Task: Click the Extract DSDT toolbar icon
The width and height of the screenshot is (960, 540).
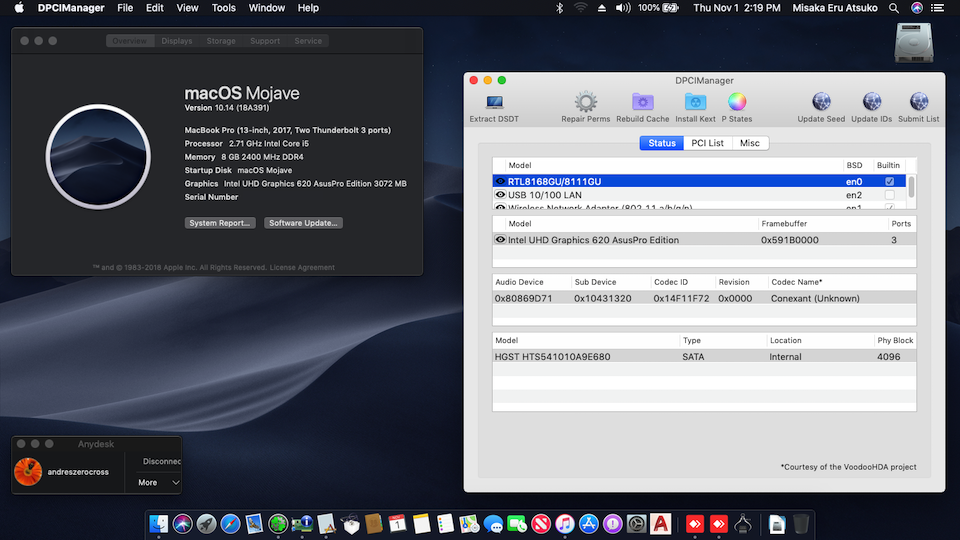Action: coord(494,102)
